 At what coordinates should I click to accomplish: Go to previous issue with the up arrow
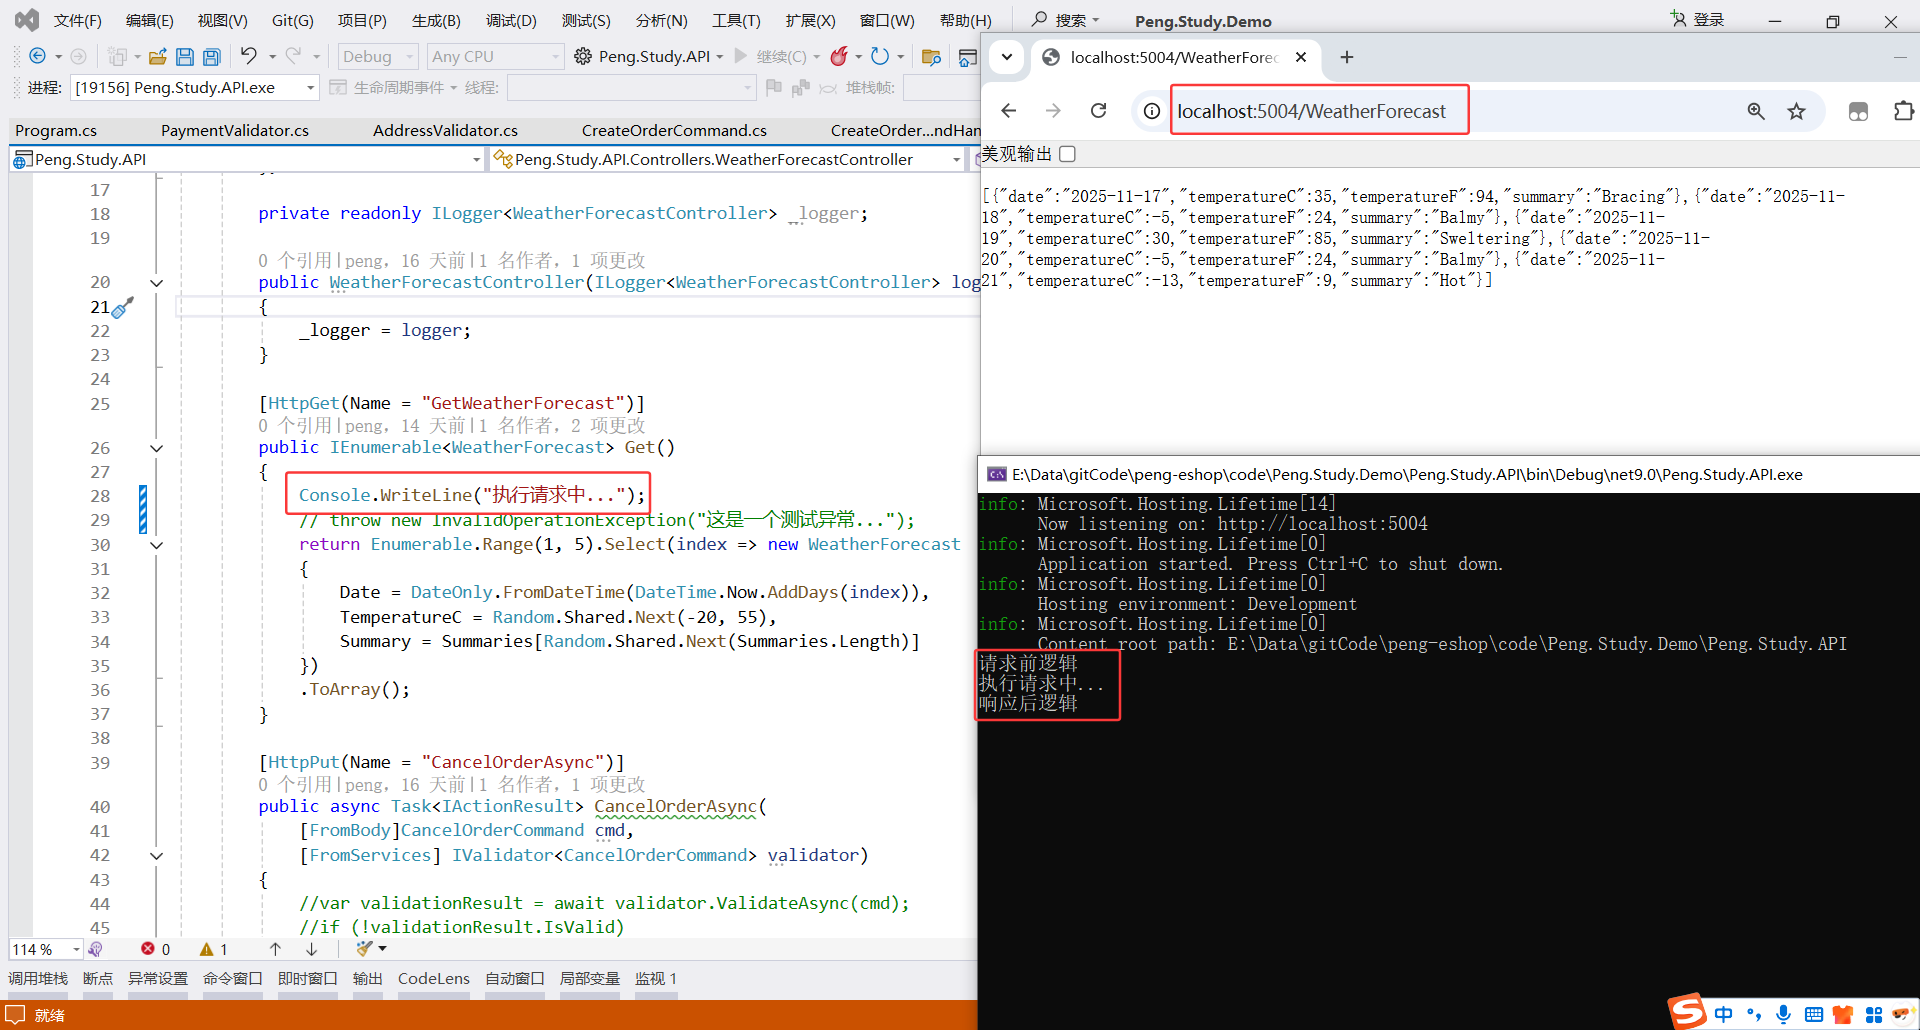275,949
